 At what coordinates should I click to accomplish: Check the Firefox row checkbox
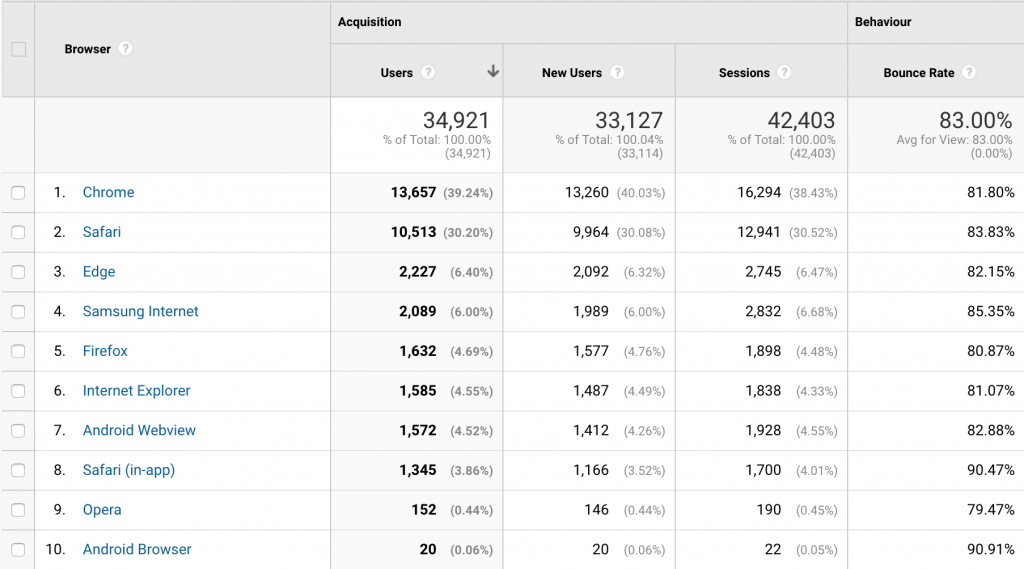(18, 351)
